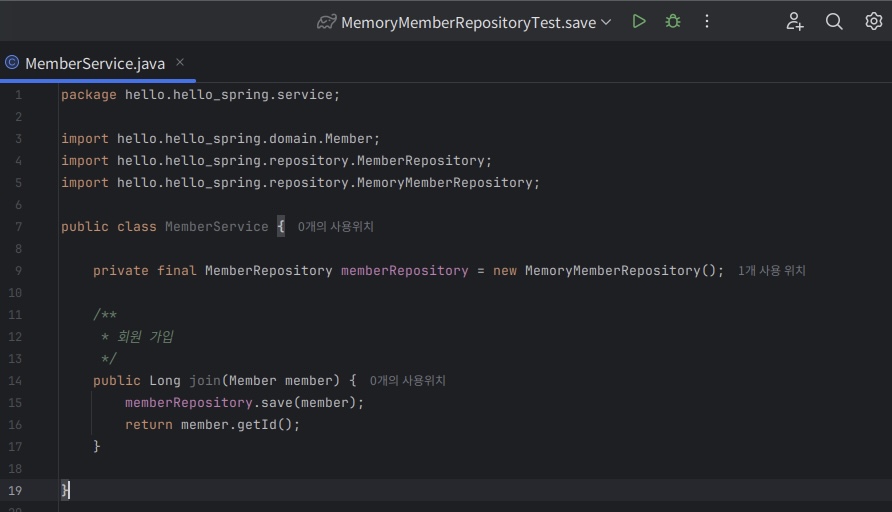Click 'return member.getId();' on line 16
Viewport: 892px width, 512px height.
212,425
